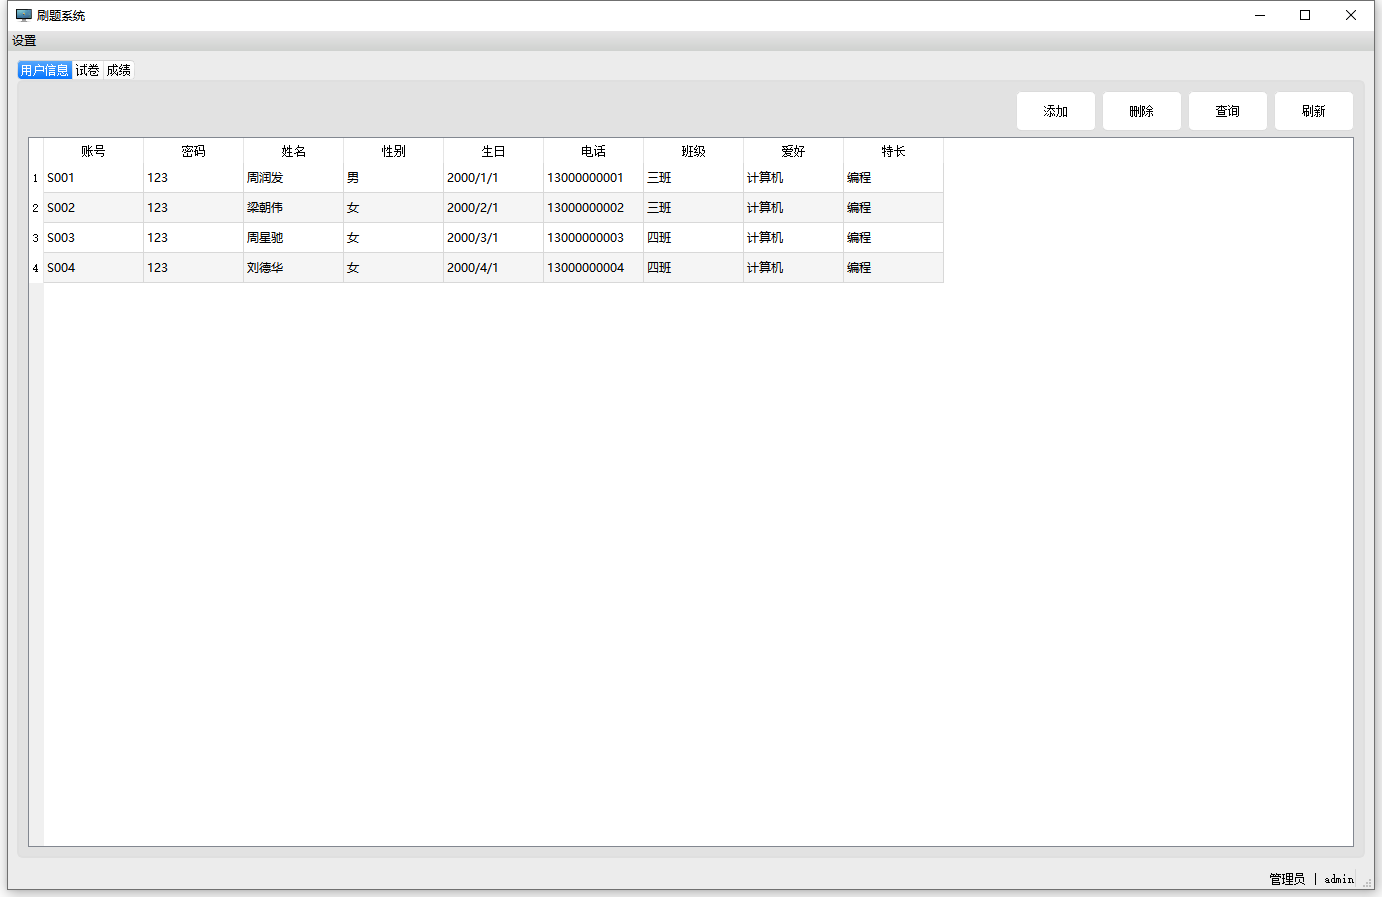This screenshot has width=1382, height=897.
Task: Sort by the 账号 column header
Action: 93,151
